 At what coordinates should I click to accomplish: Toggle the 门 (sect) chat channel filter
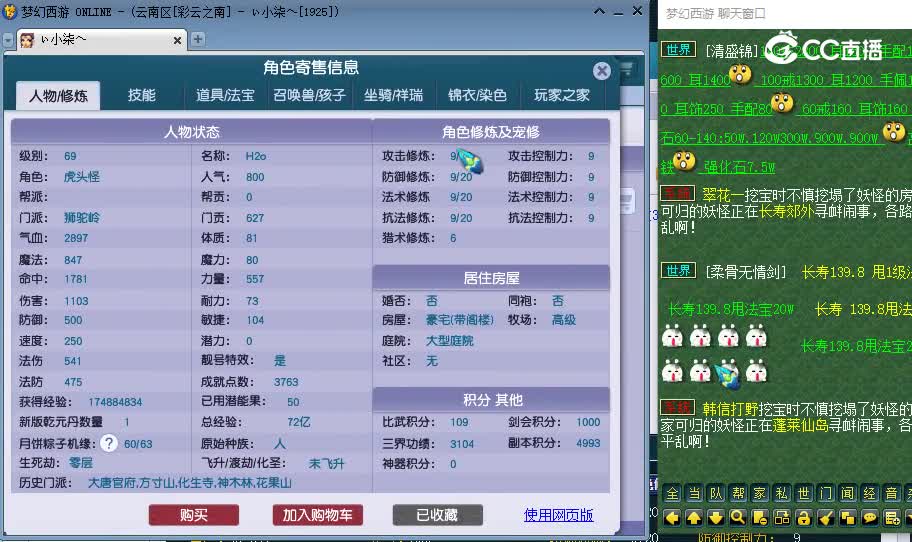click(826, 494)
